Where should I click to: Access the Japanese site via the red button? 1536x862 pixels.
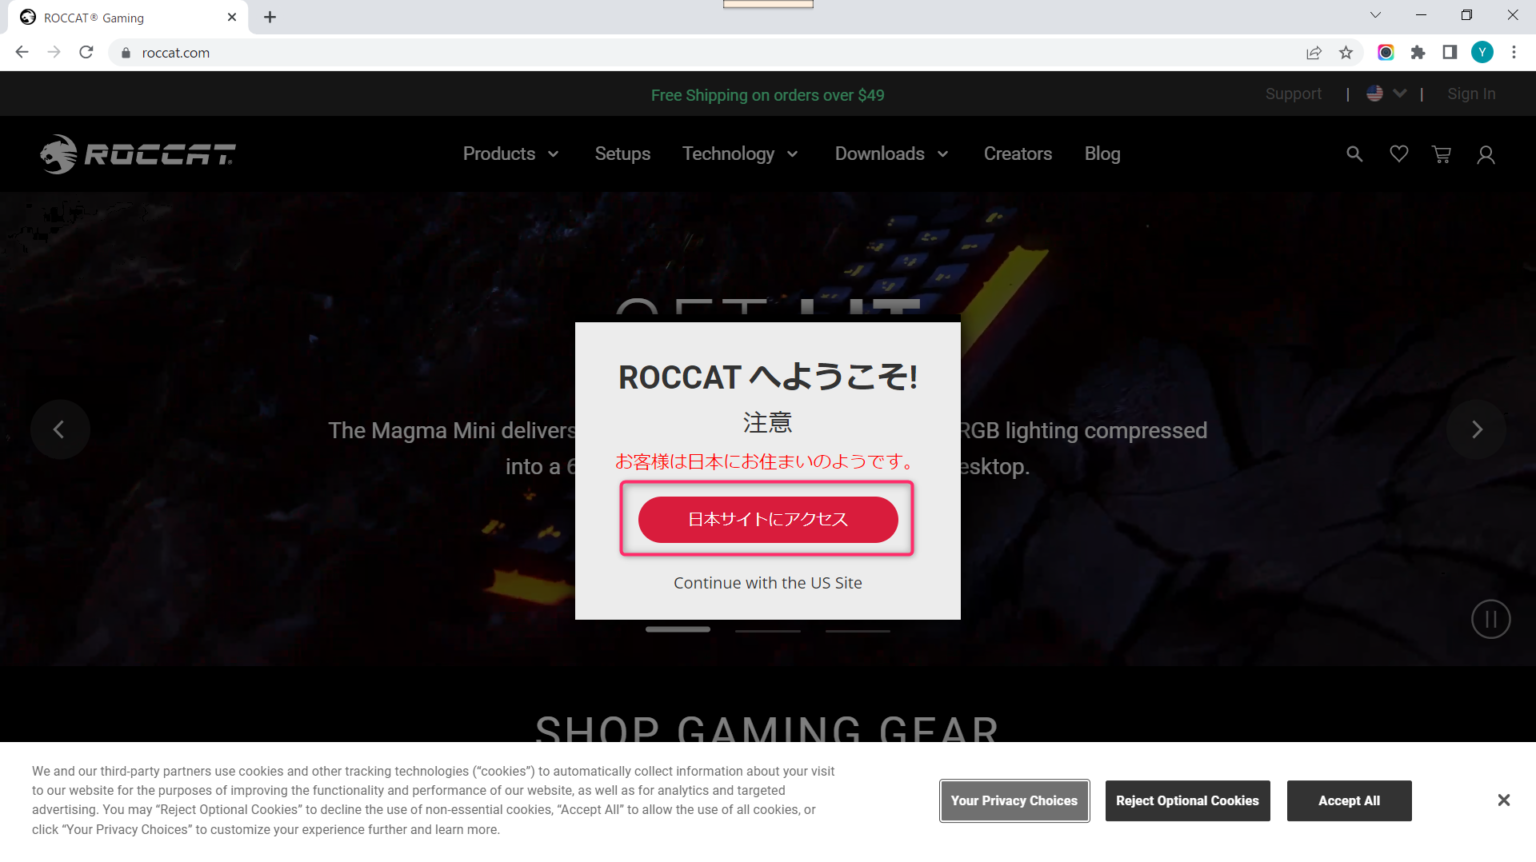click(767, 519)
